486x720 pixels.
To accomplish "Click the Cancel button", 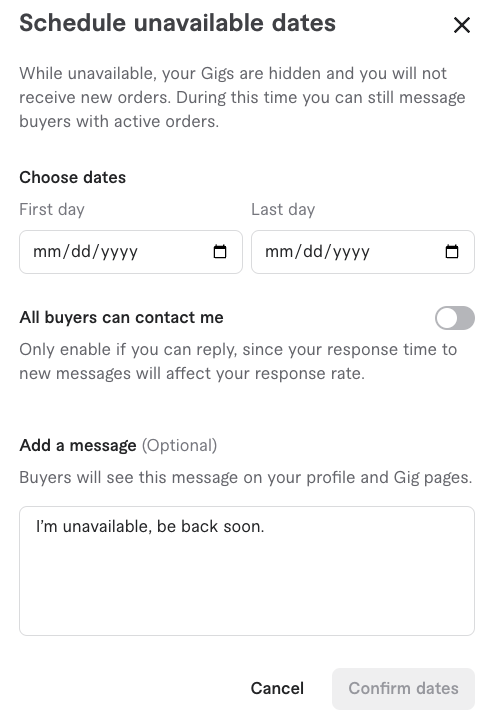I will click(x=277, y=688).
